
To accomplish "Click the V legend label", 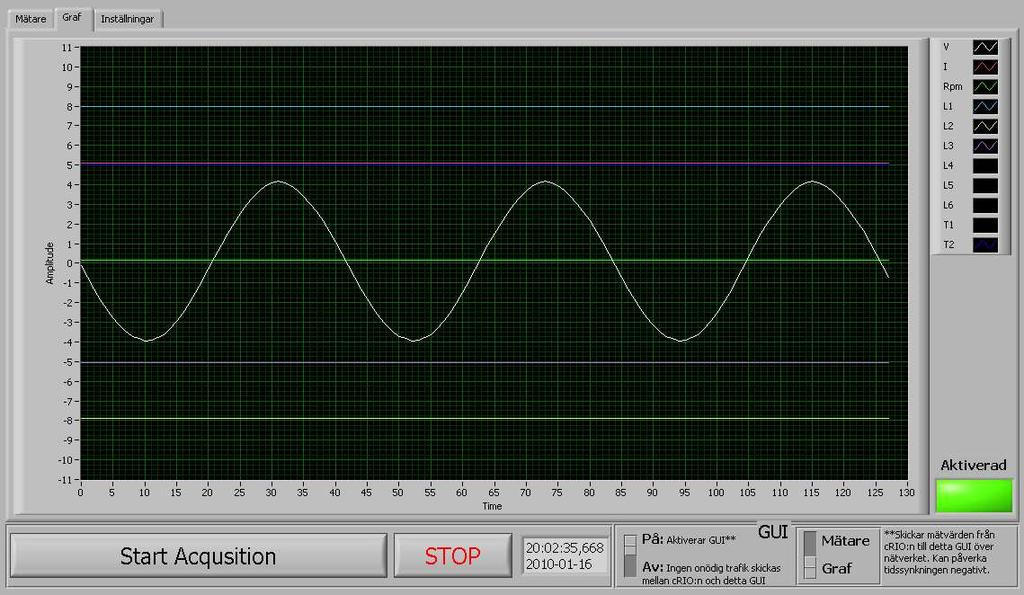I will [946, 47].
